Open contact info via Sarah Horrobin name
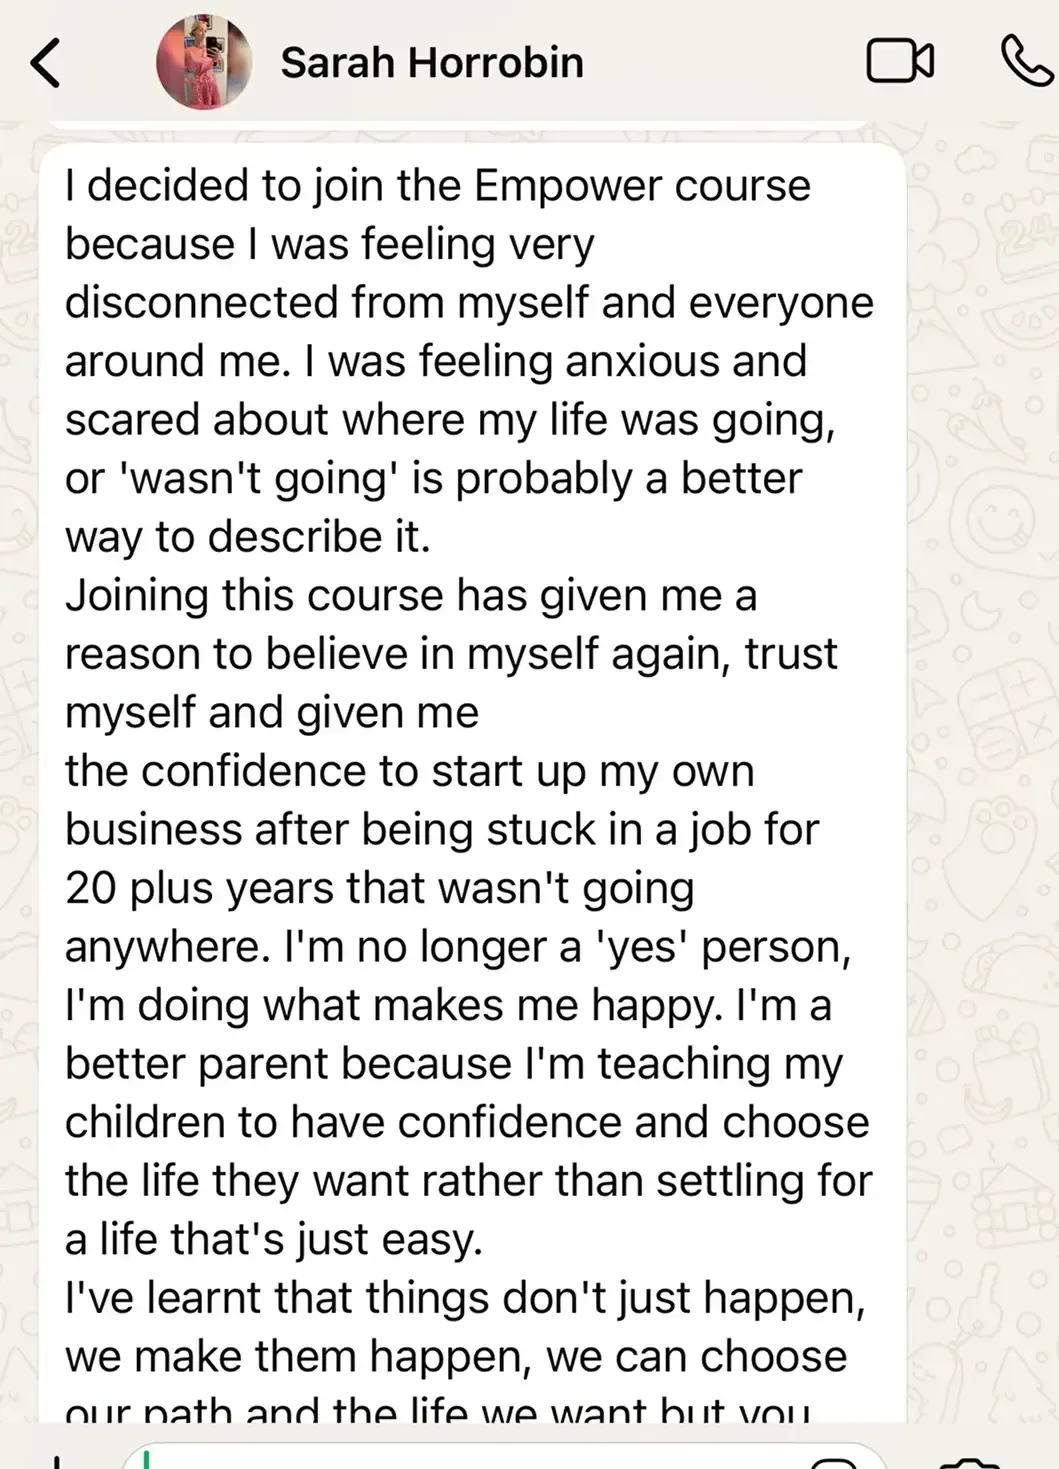Viewport: 1059px width, 1469px height. click(432, 63)
